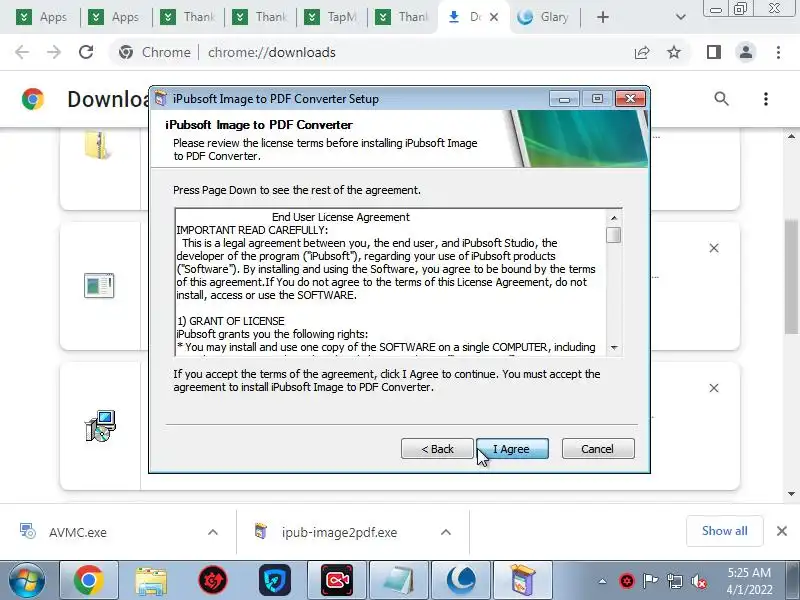This screenshot has height=600, width=800.
Task: Bookmark this page with star icon
Action: (x=674, y=52)
